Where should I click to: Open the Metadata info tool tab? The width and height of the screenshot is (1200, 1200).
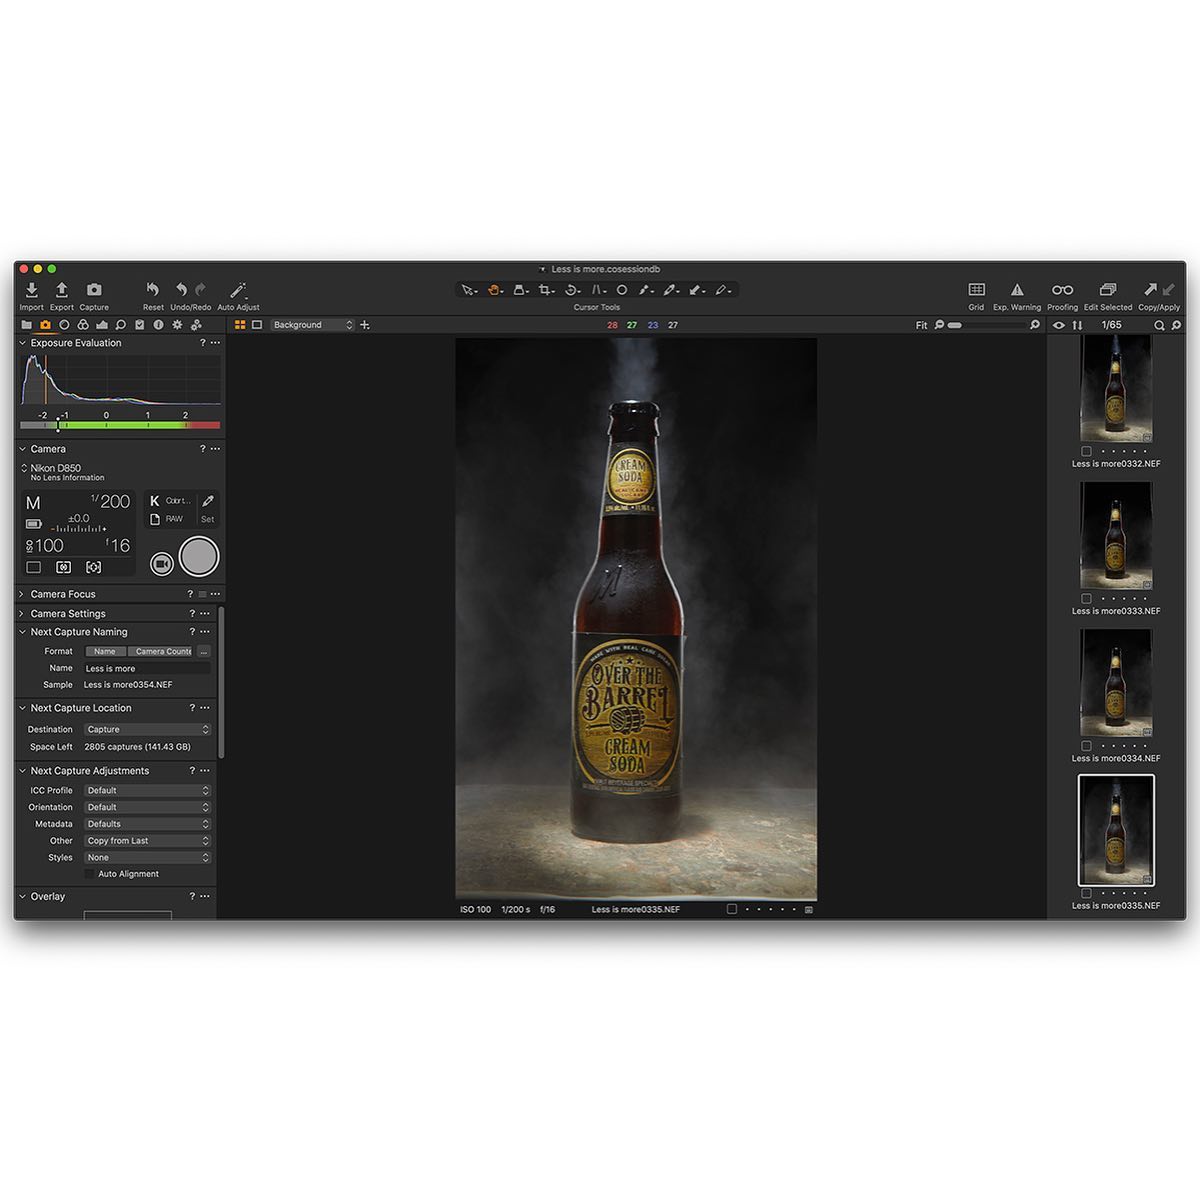pos(158,325)
